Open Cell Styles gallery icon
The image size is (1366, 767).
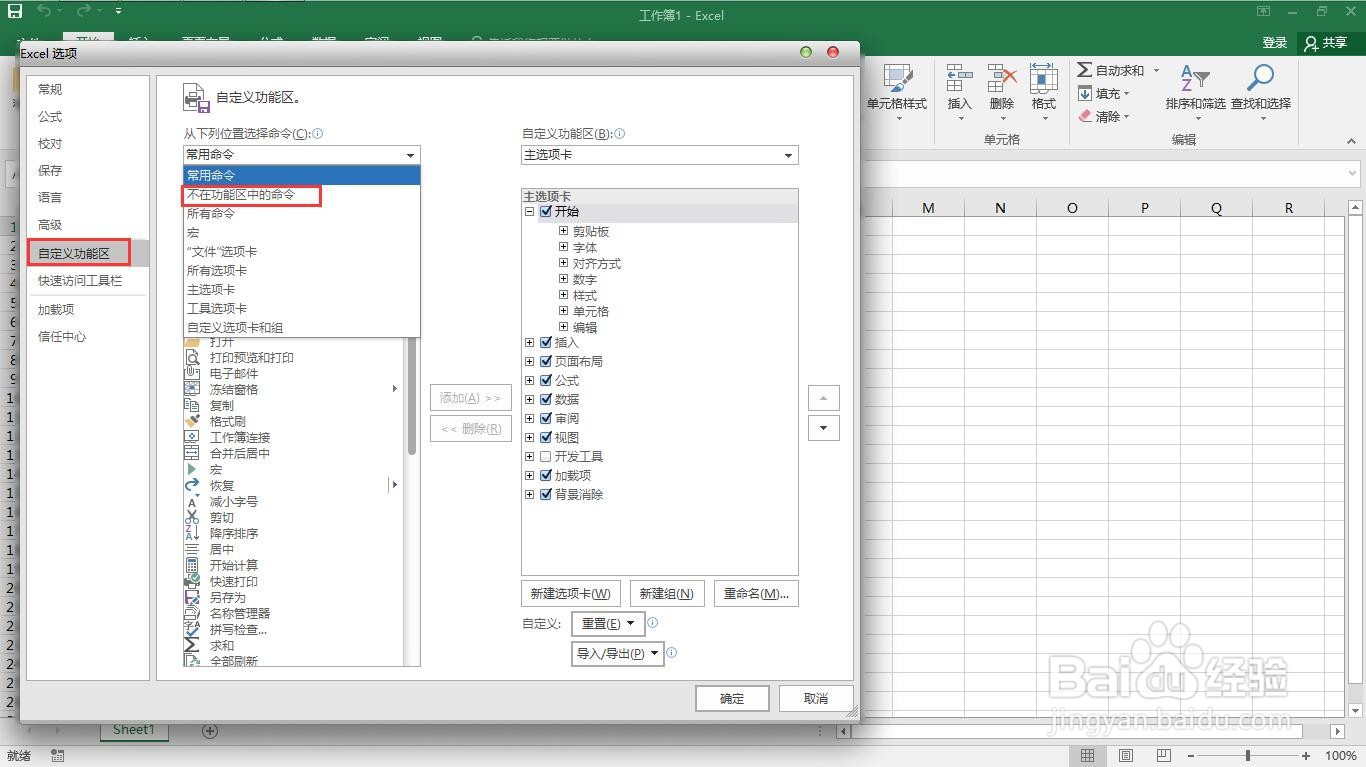(897, 79)
